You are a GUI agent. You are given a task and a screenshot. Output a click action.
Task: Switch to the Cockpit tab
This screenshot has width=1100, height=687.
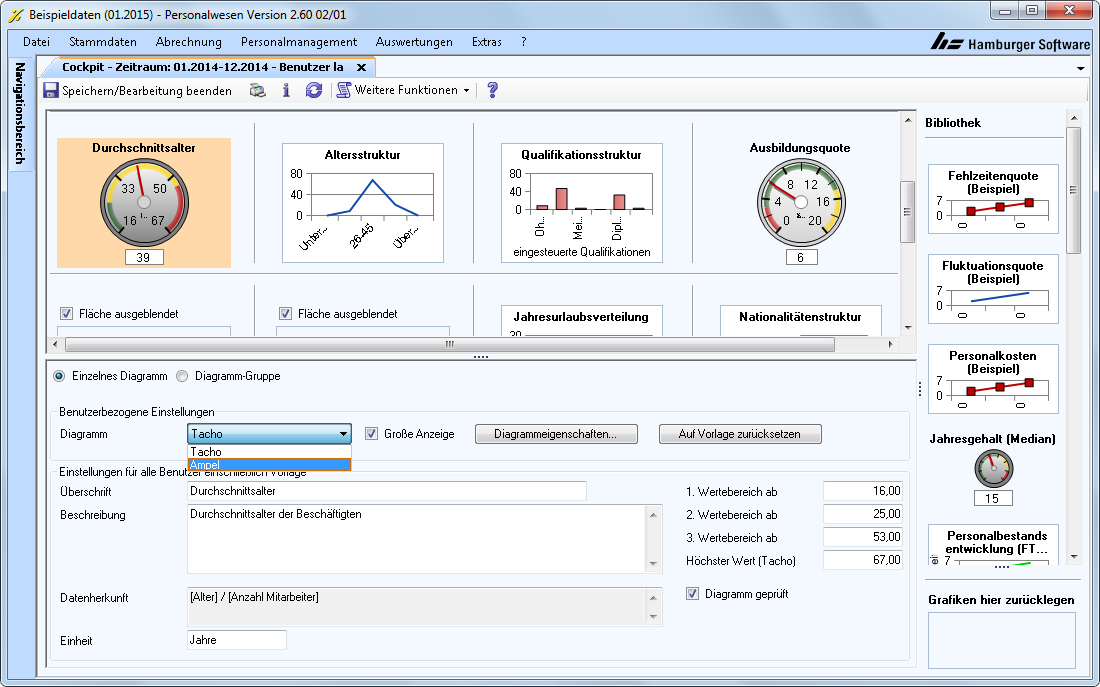203,67
